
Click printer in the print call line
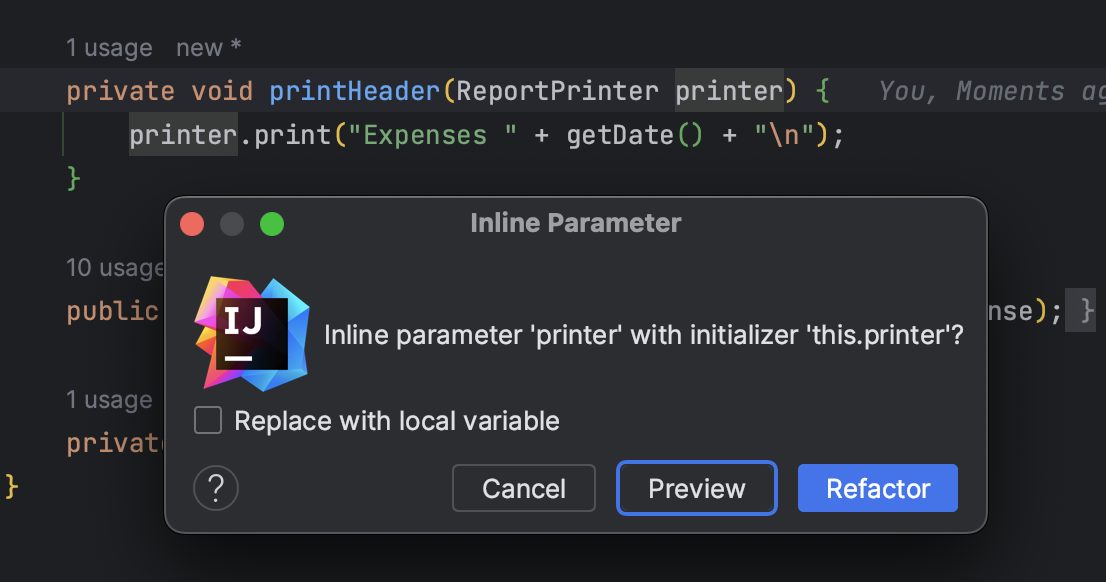click(x=183, y=135)
